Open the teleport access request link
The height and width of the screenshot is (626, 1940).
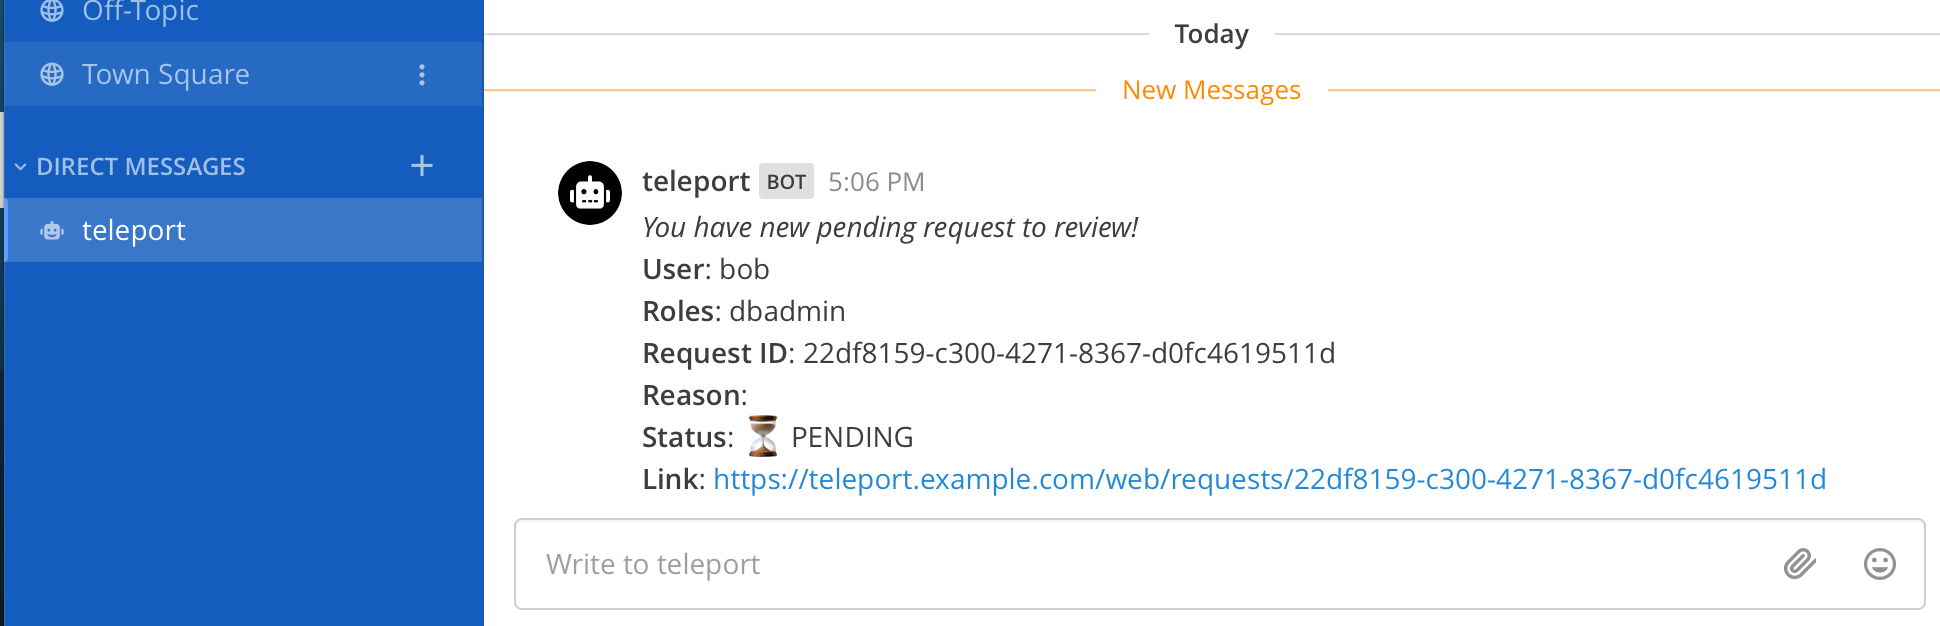1269,480
